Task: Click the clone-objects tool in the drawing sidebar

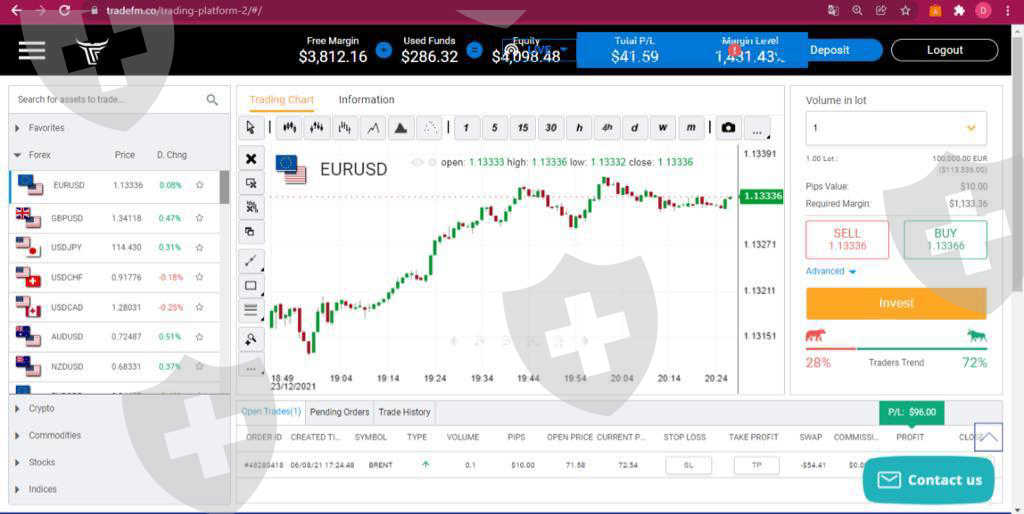Action: tap(251, 232)
